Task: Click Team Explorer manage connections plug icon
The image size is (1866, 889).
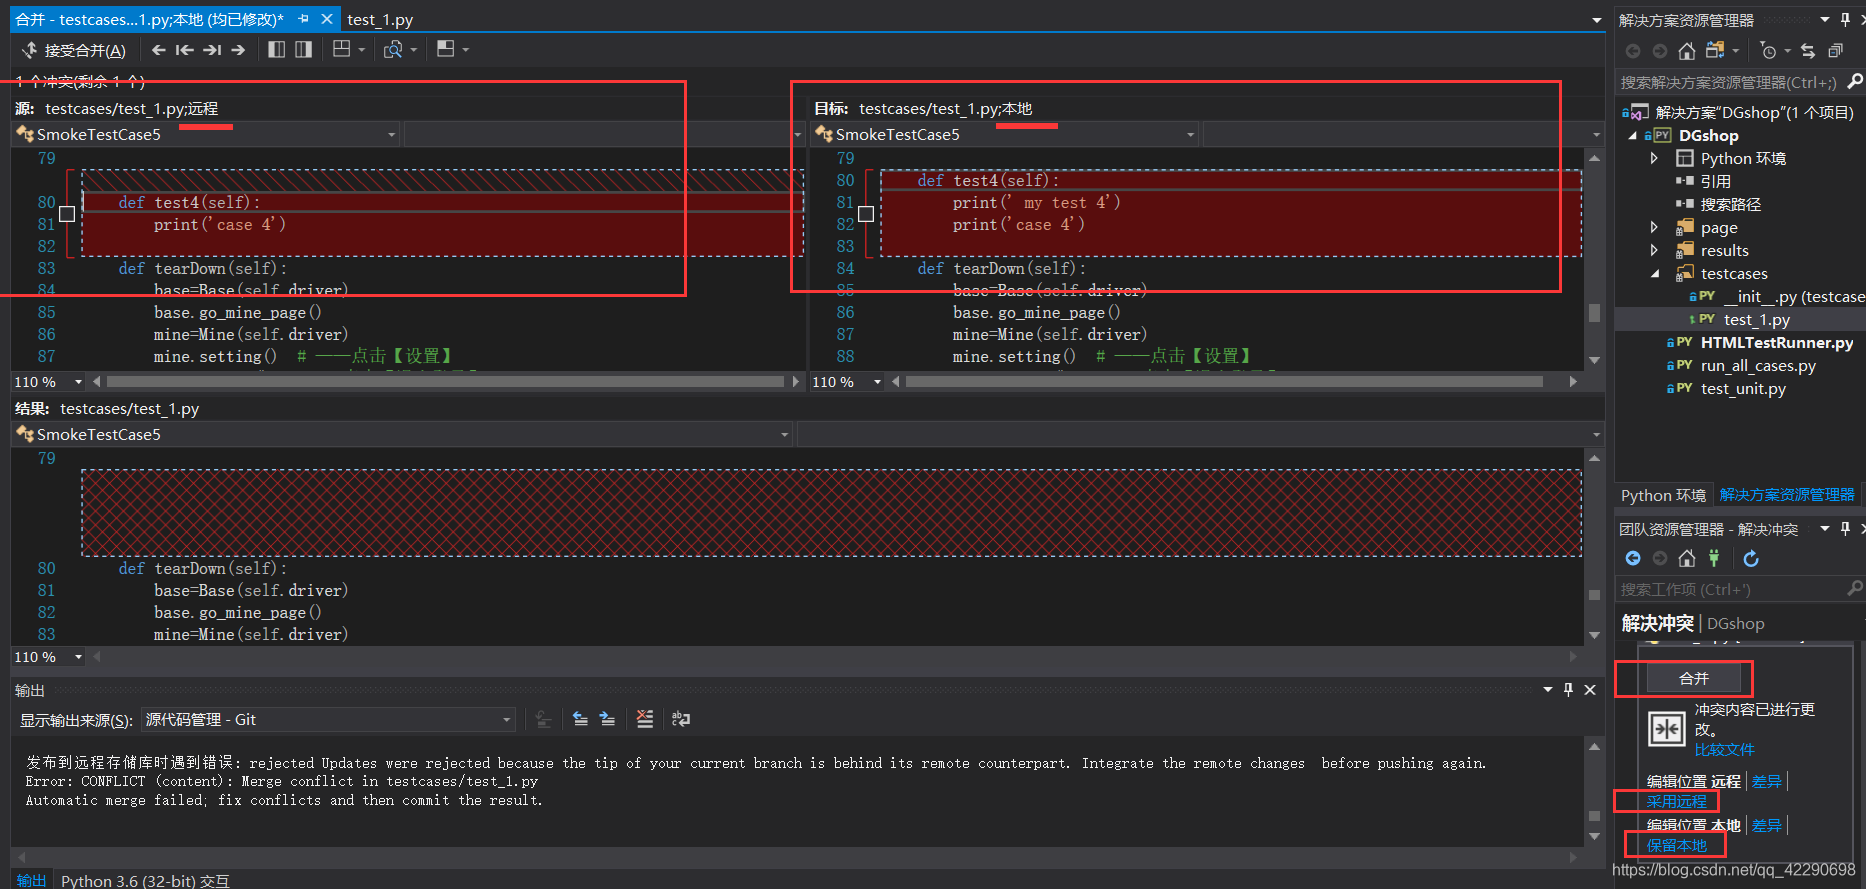Action: [1714, 558]
